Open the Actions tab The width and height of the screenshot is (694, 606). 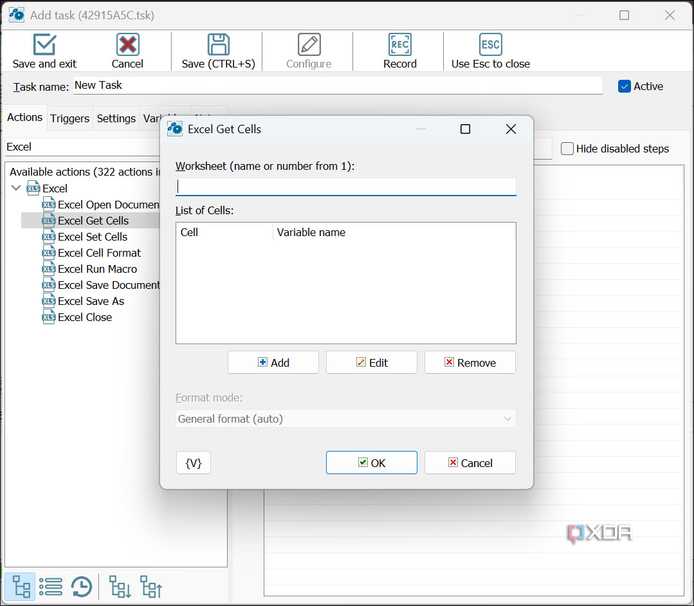pyautogui.click(x=25, y=117)
